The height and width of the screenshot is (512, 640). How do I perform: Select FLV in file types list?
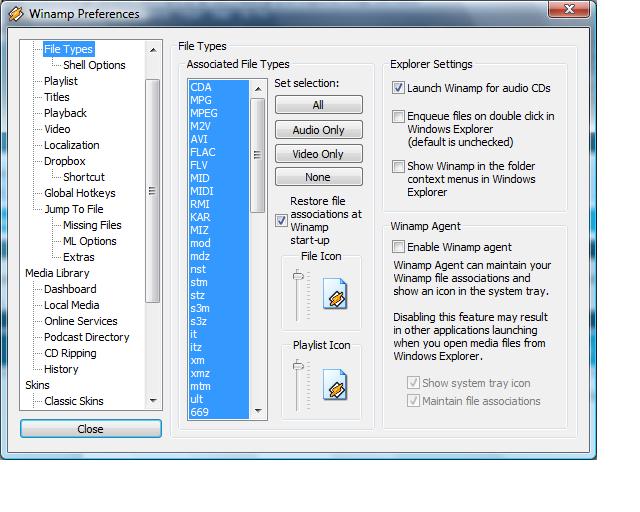(x=219, y=165)
